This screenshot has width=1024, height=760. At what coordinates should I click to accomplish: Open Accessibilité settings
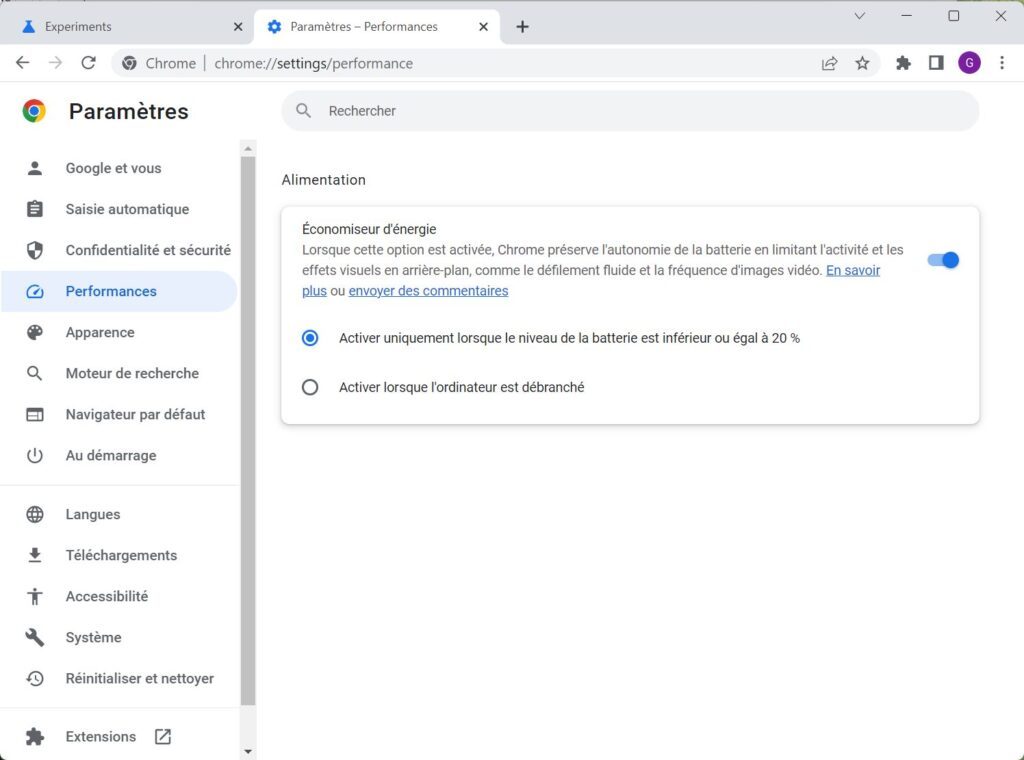click(x=119, y=597)
